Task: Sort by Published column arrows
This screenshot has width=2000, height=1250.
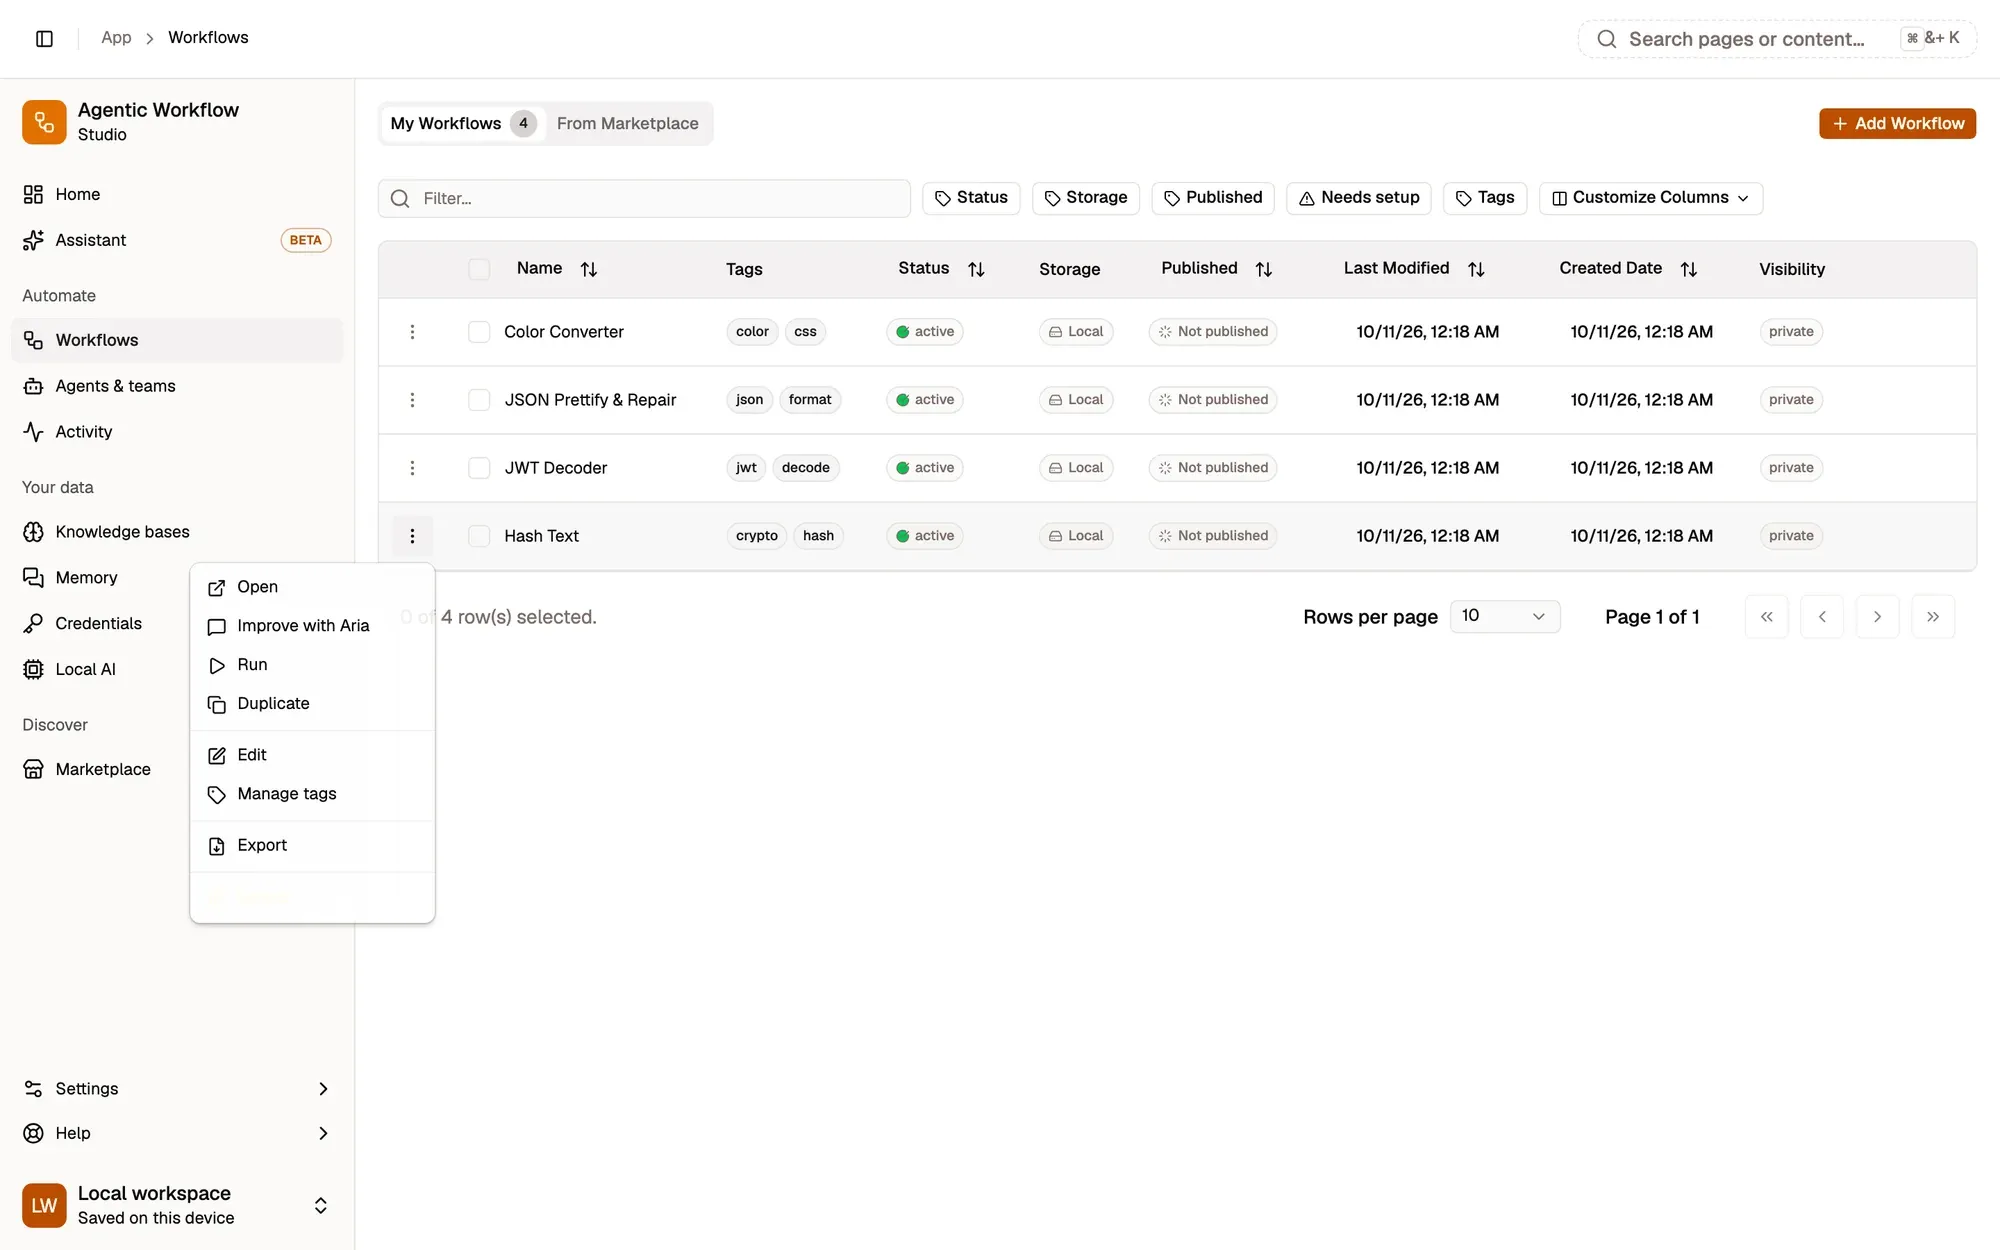Action: coord(1264,269)
